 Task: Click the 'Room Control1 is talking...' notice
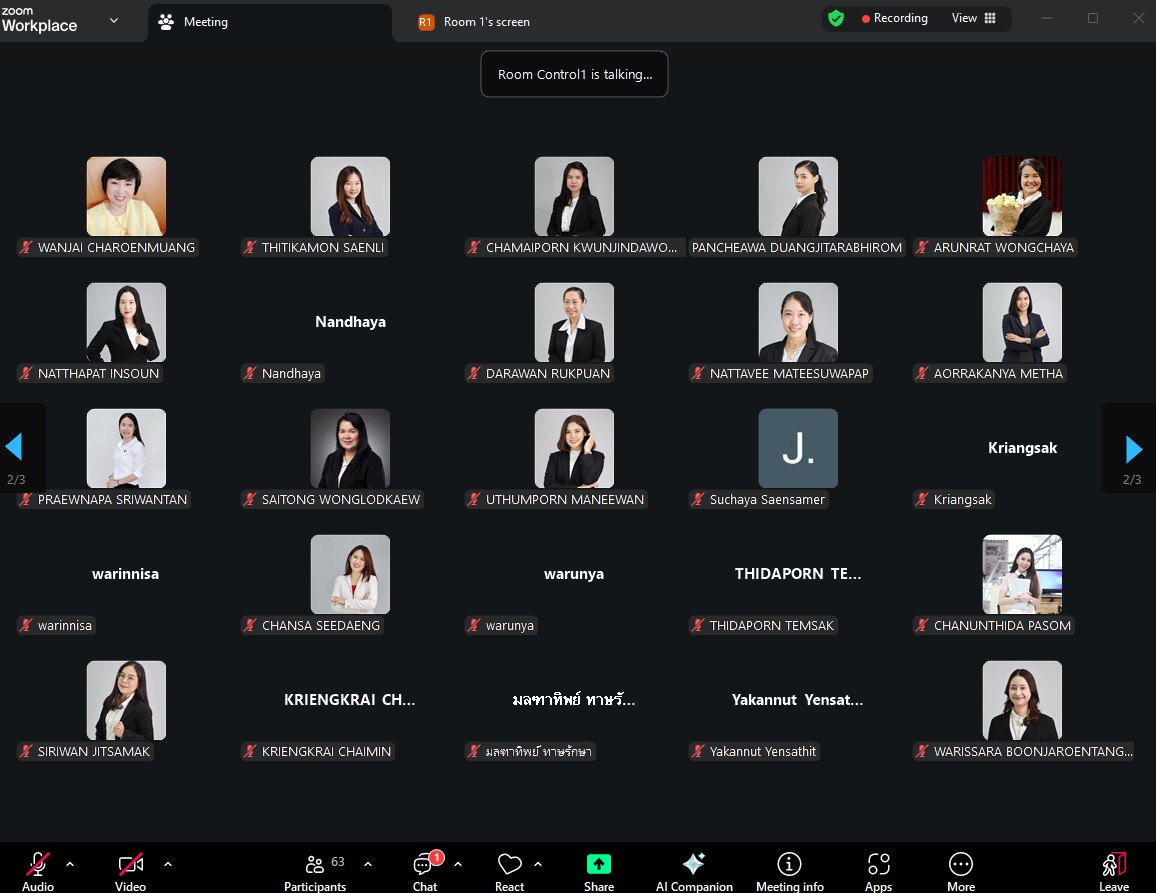click(574, 74)
